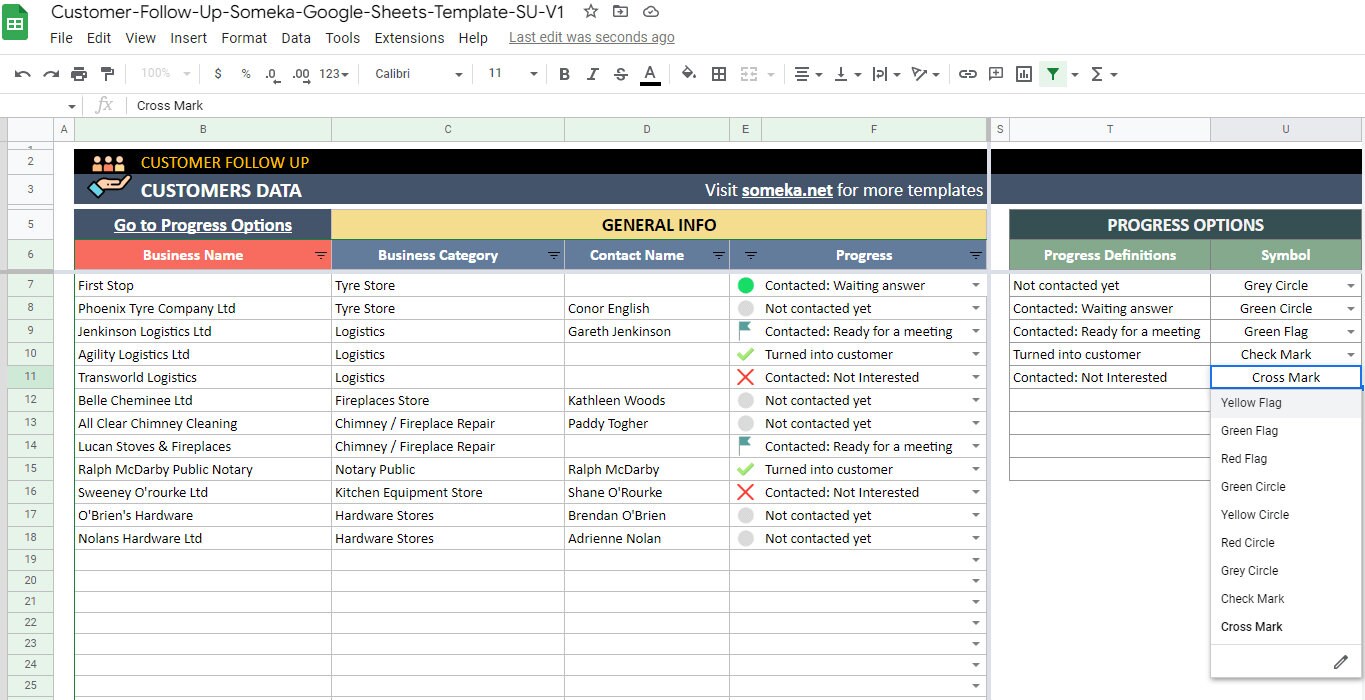Select Red Flag from the open symbol list

click(x=1244, y=458)
